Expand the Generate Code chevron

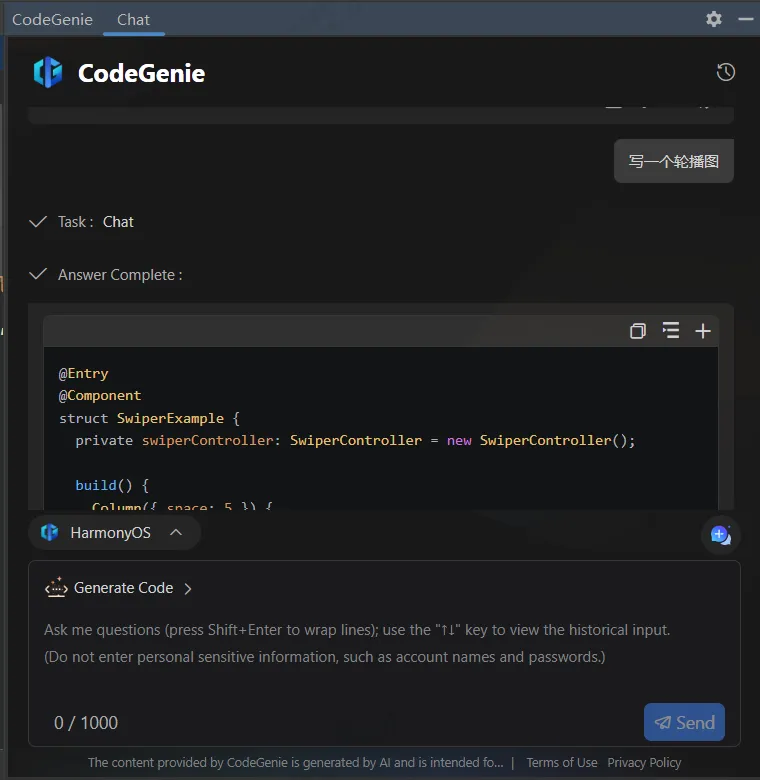point(188,589)
